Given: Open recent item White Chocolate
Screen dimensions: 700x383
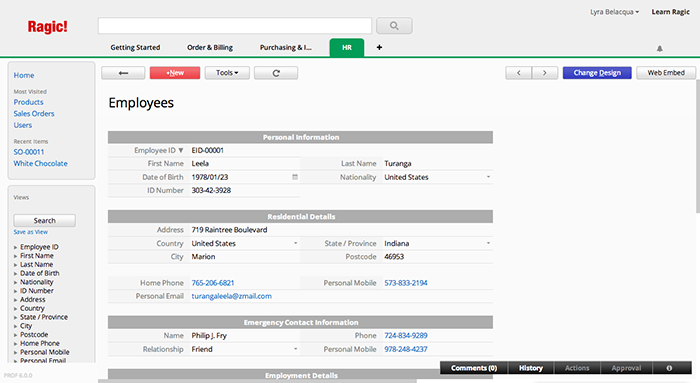Looking at the screenshot, I should tap(41, 164).
